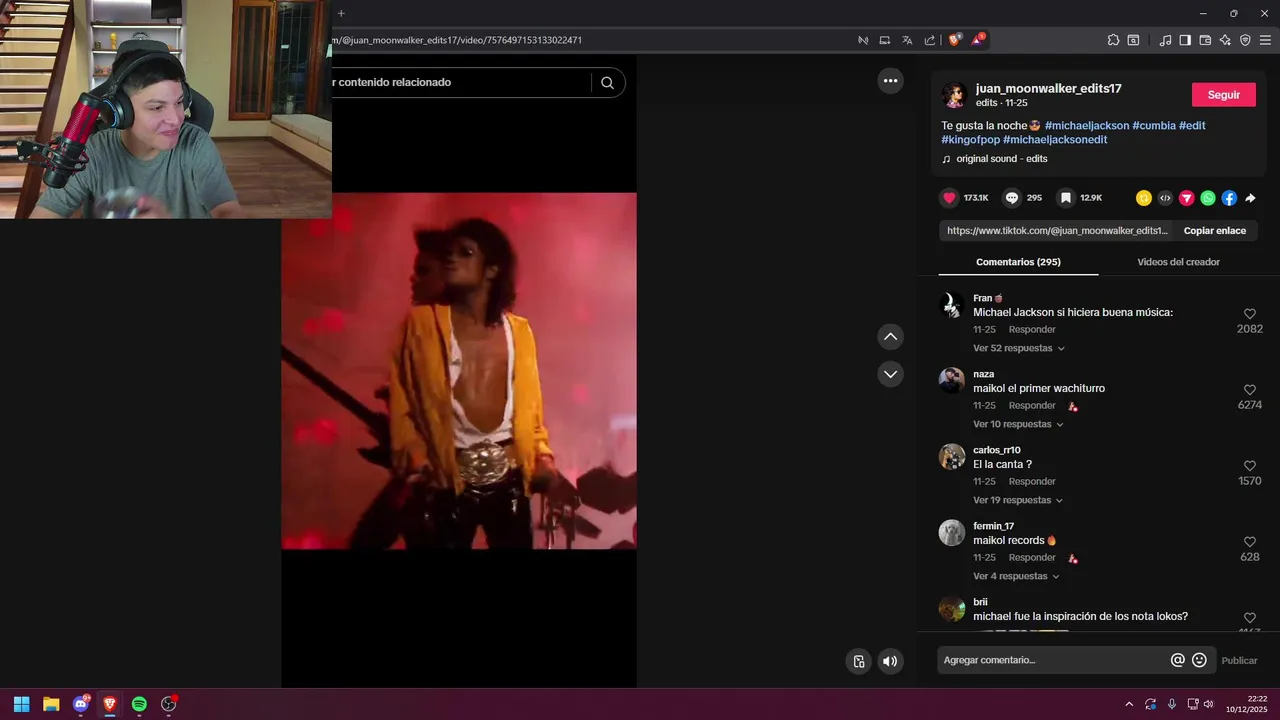Screen dimensions: 1280x720
Task: Expand Ver 4 respuestas under fermin_17's comment
Action: pos(1016,576)
